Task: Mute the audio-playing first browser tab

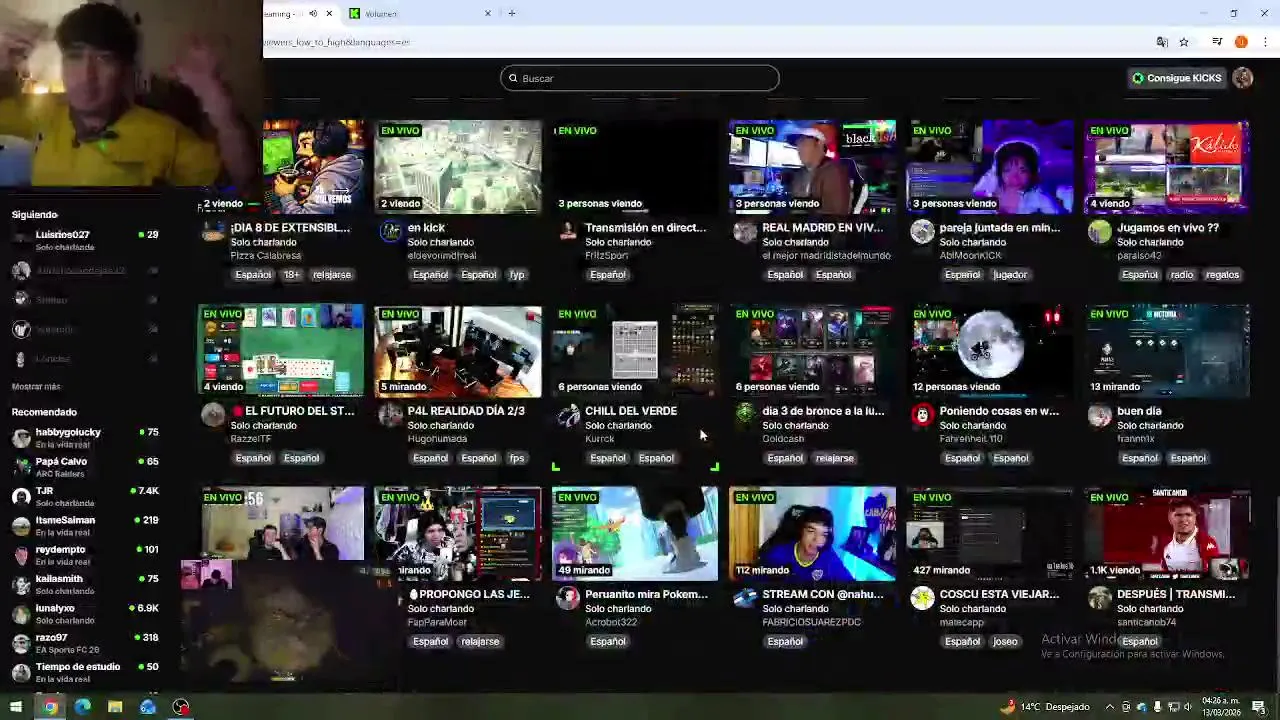Action: (x=313, y=14)
